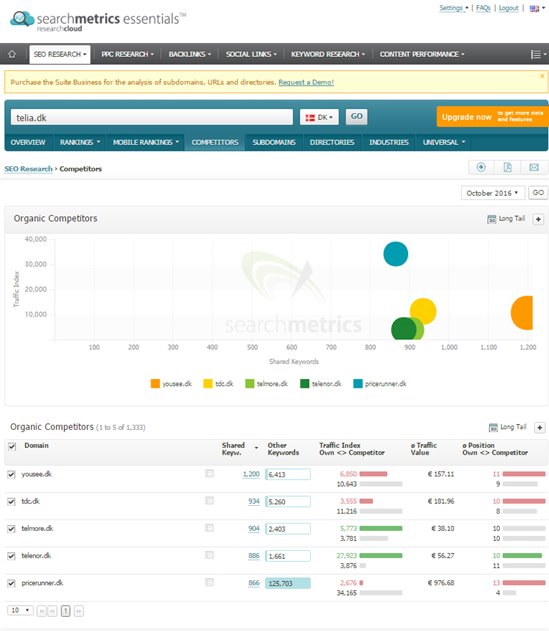This screenshot has width=549, height=631.
Task: Open the SEO Research breadcrumb link
Action: coord(29,169)
